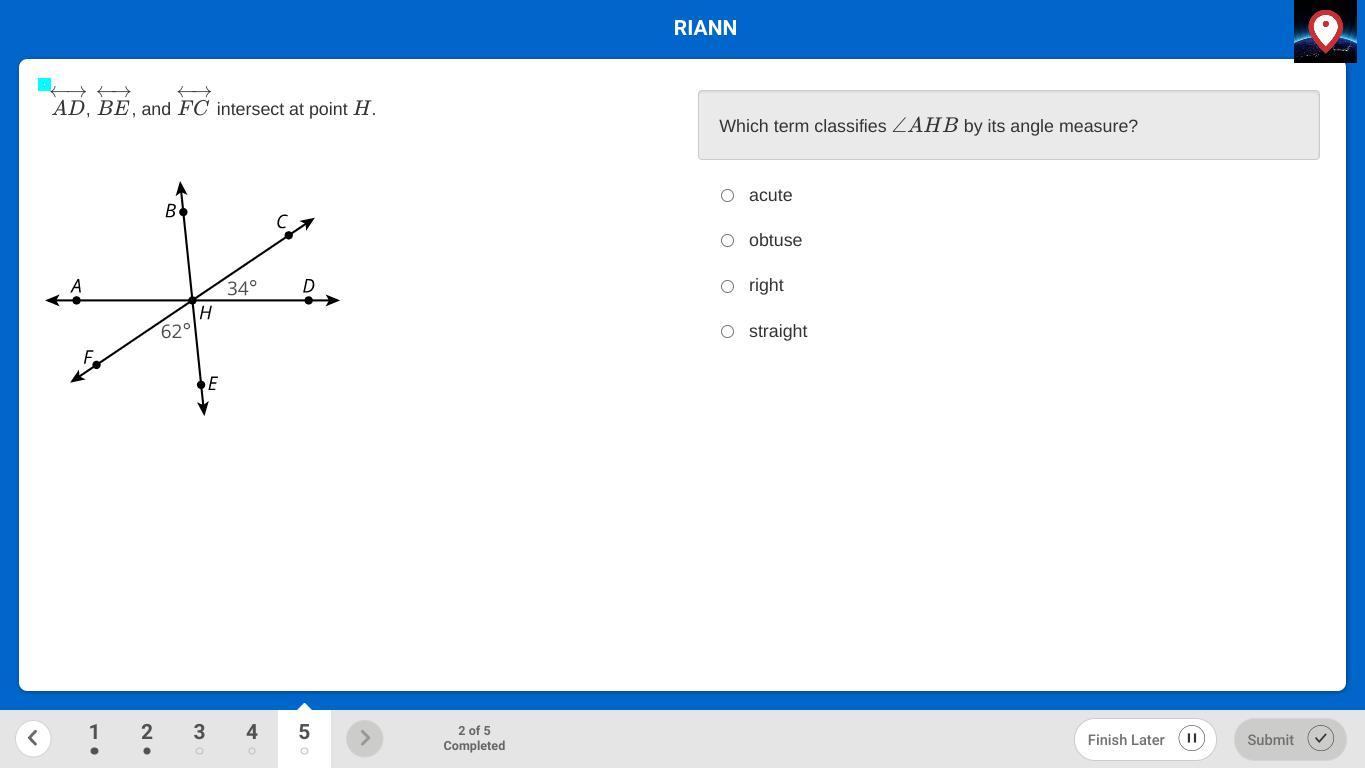Click the previous question arrow
The height and width of the screenshot is (768, 1365).
coord(33,739)
